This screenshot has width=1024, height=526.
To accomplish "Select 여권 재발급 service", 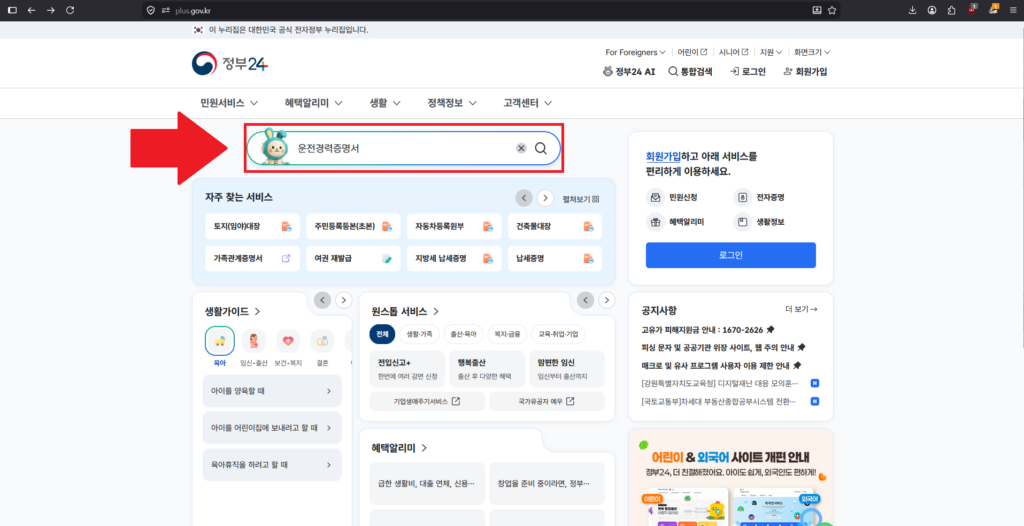I will point(353,258).
